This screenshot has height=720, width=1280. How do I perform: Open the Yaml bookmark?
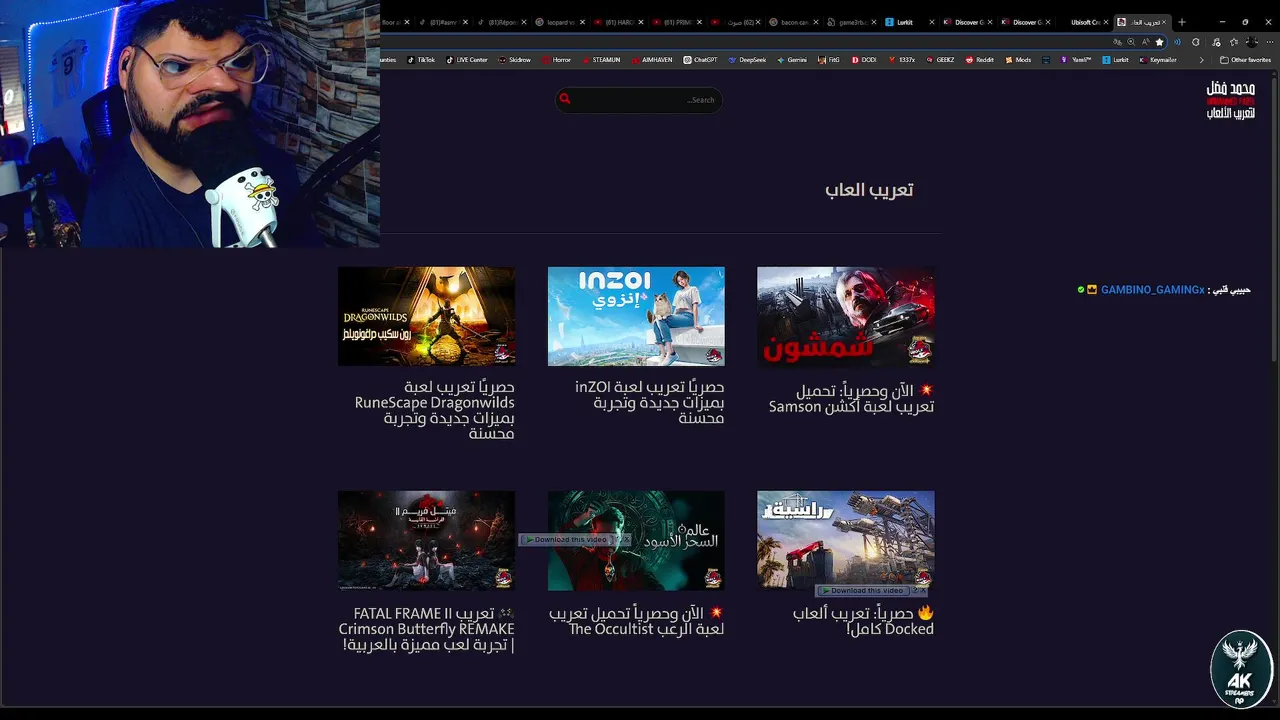(x=1076, y=60)
